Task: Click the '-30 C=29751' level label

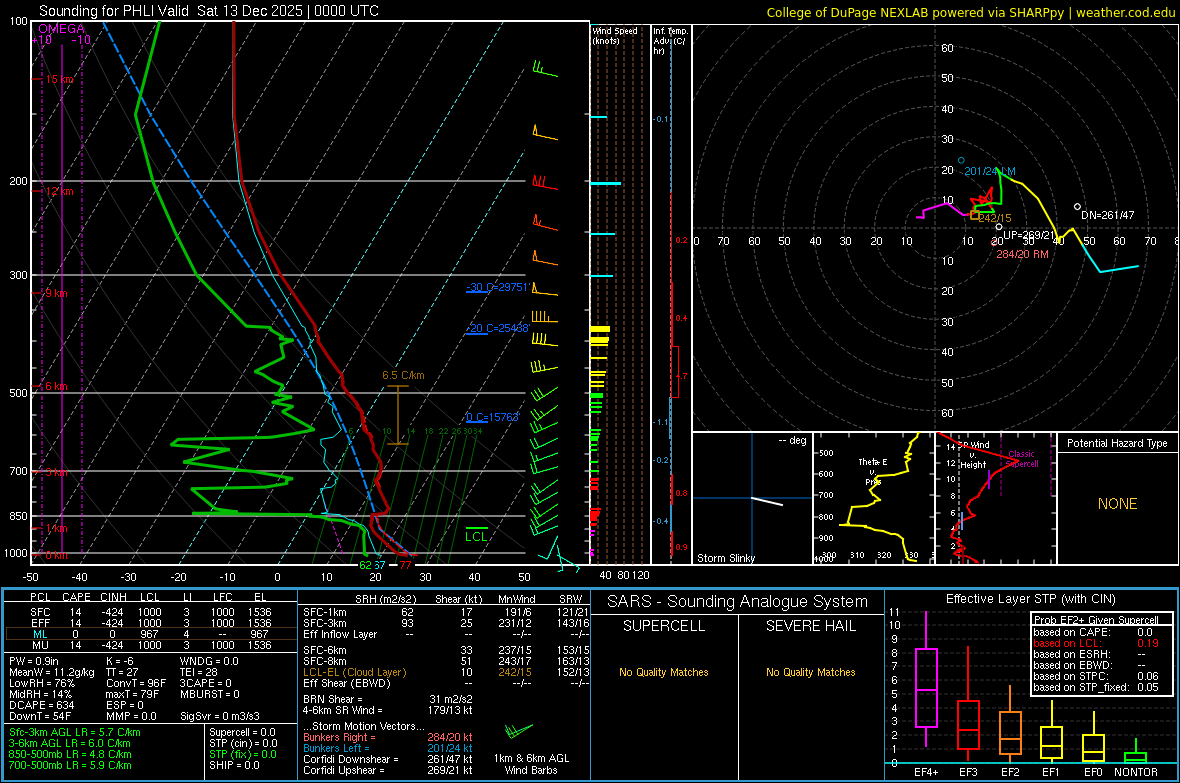Action: pyautogui.click(x=497, y=288)
